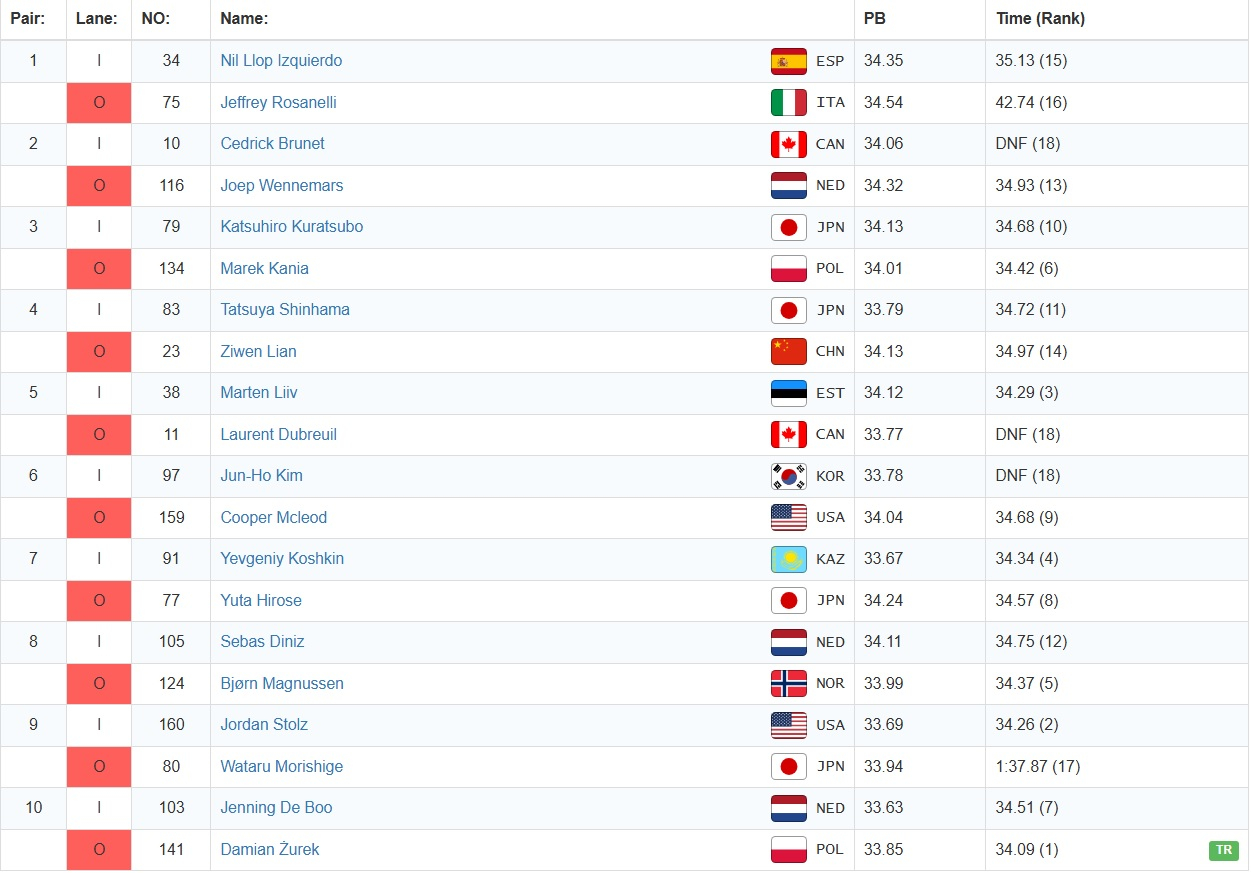Click the USA flag next to Jordan Stolz
The image size is (1251, 873).
point(788,725)
